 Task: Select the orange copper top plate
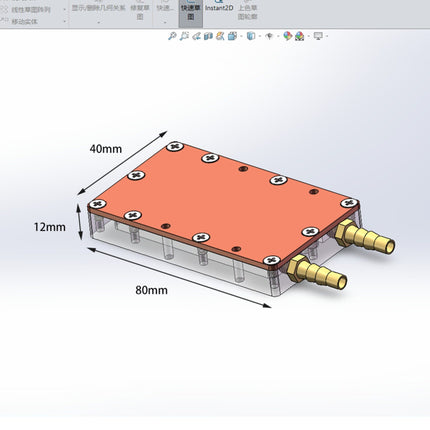(x=223, y=203)
